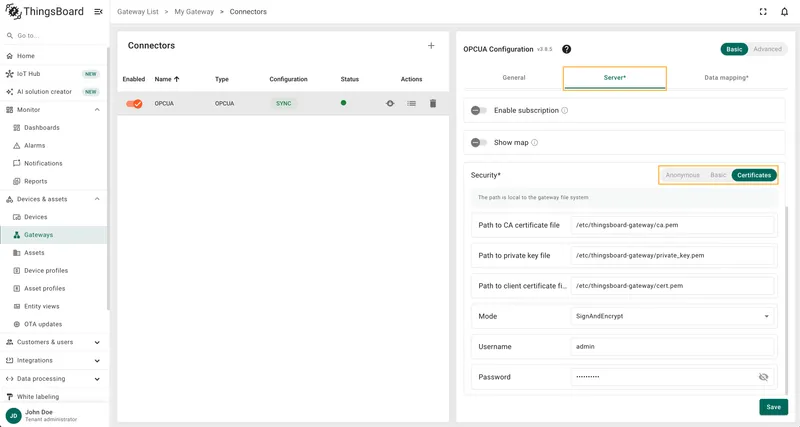Edit Path to private key file field
800x427 pixels.
pyautogui.click(x=672, y=256)
